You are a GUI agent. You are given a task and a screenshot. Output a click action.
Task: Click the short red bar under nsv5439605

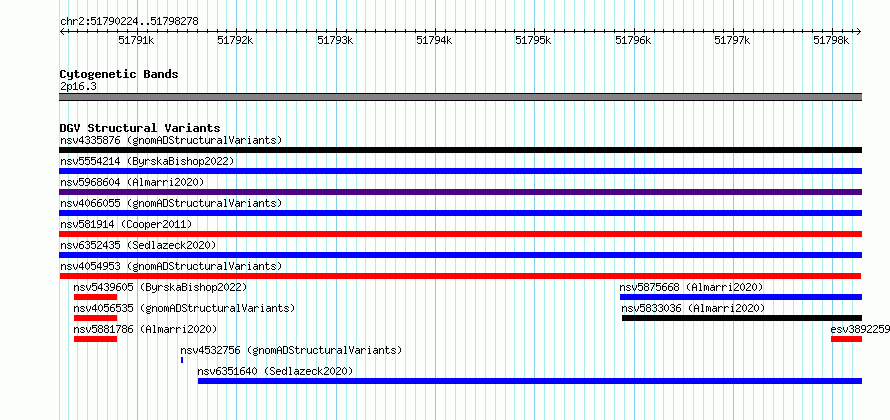pos(95,297)
